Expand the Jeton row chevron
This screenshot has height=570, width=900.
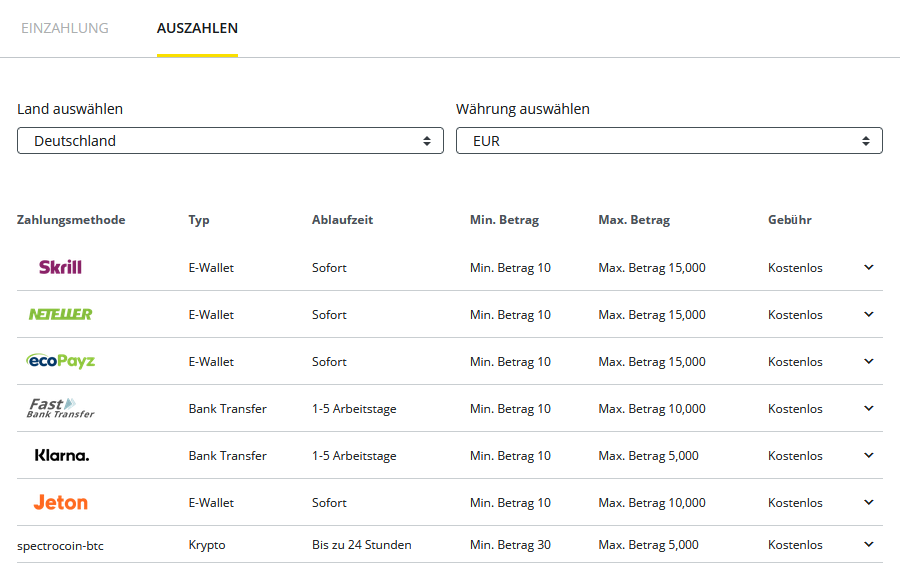pyautogui.click(x=869, y=503)
